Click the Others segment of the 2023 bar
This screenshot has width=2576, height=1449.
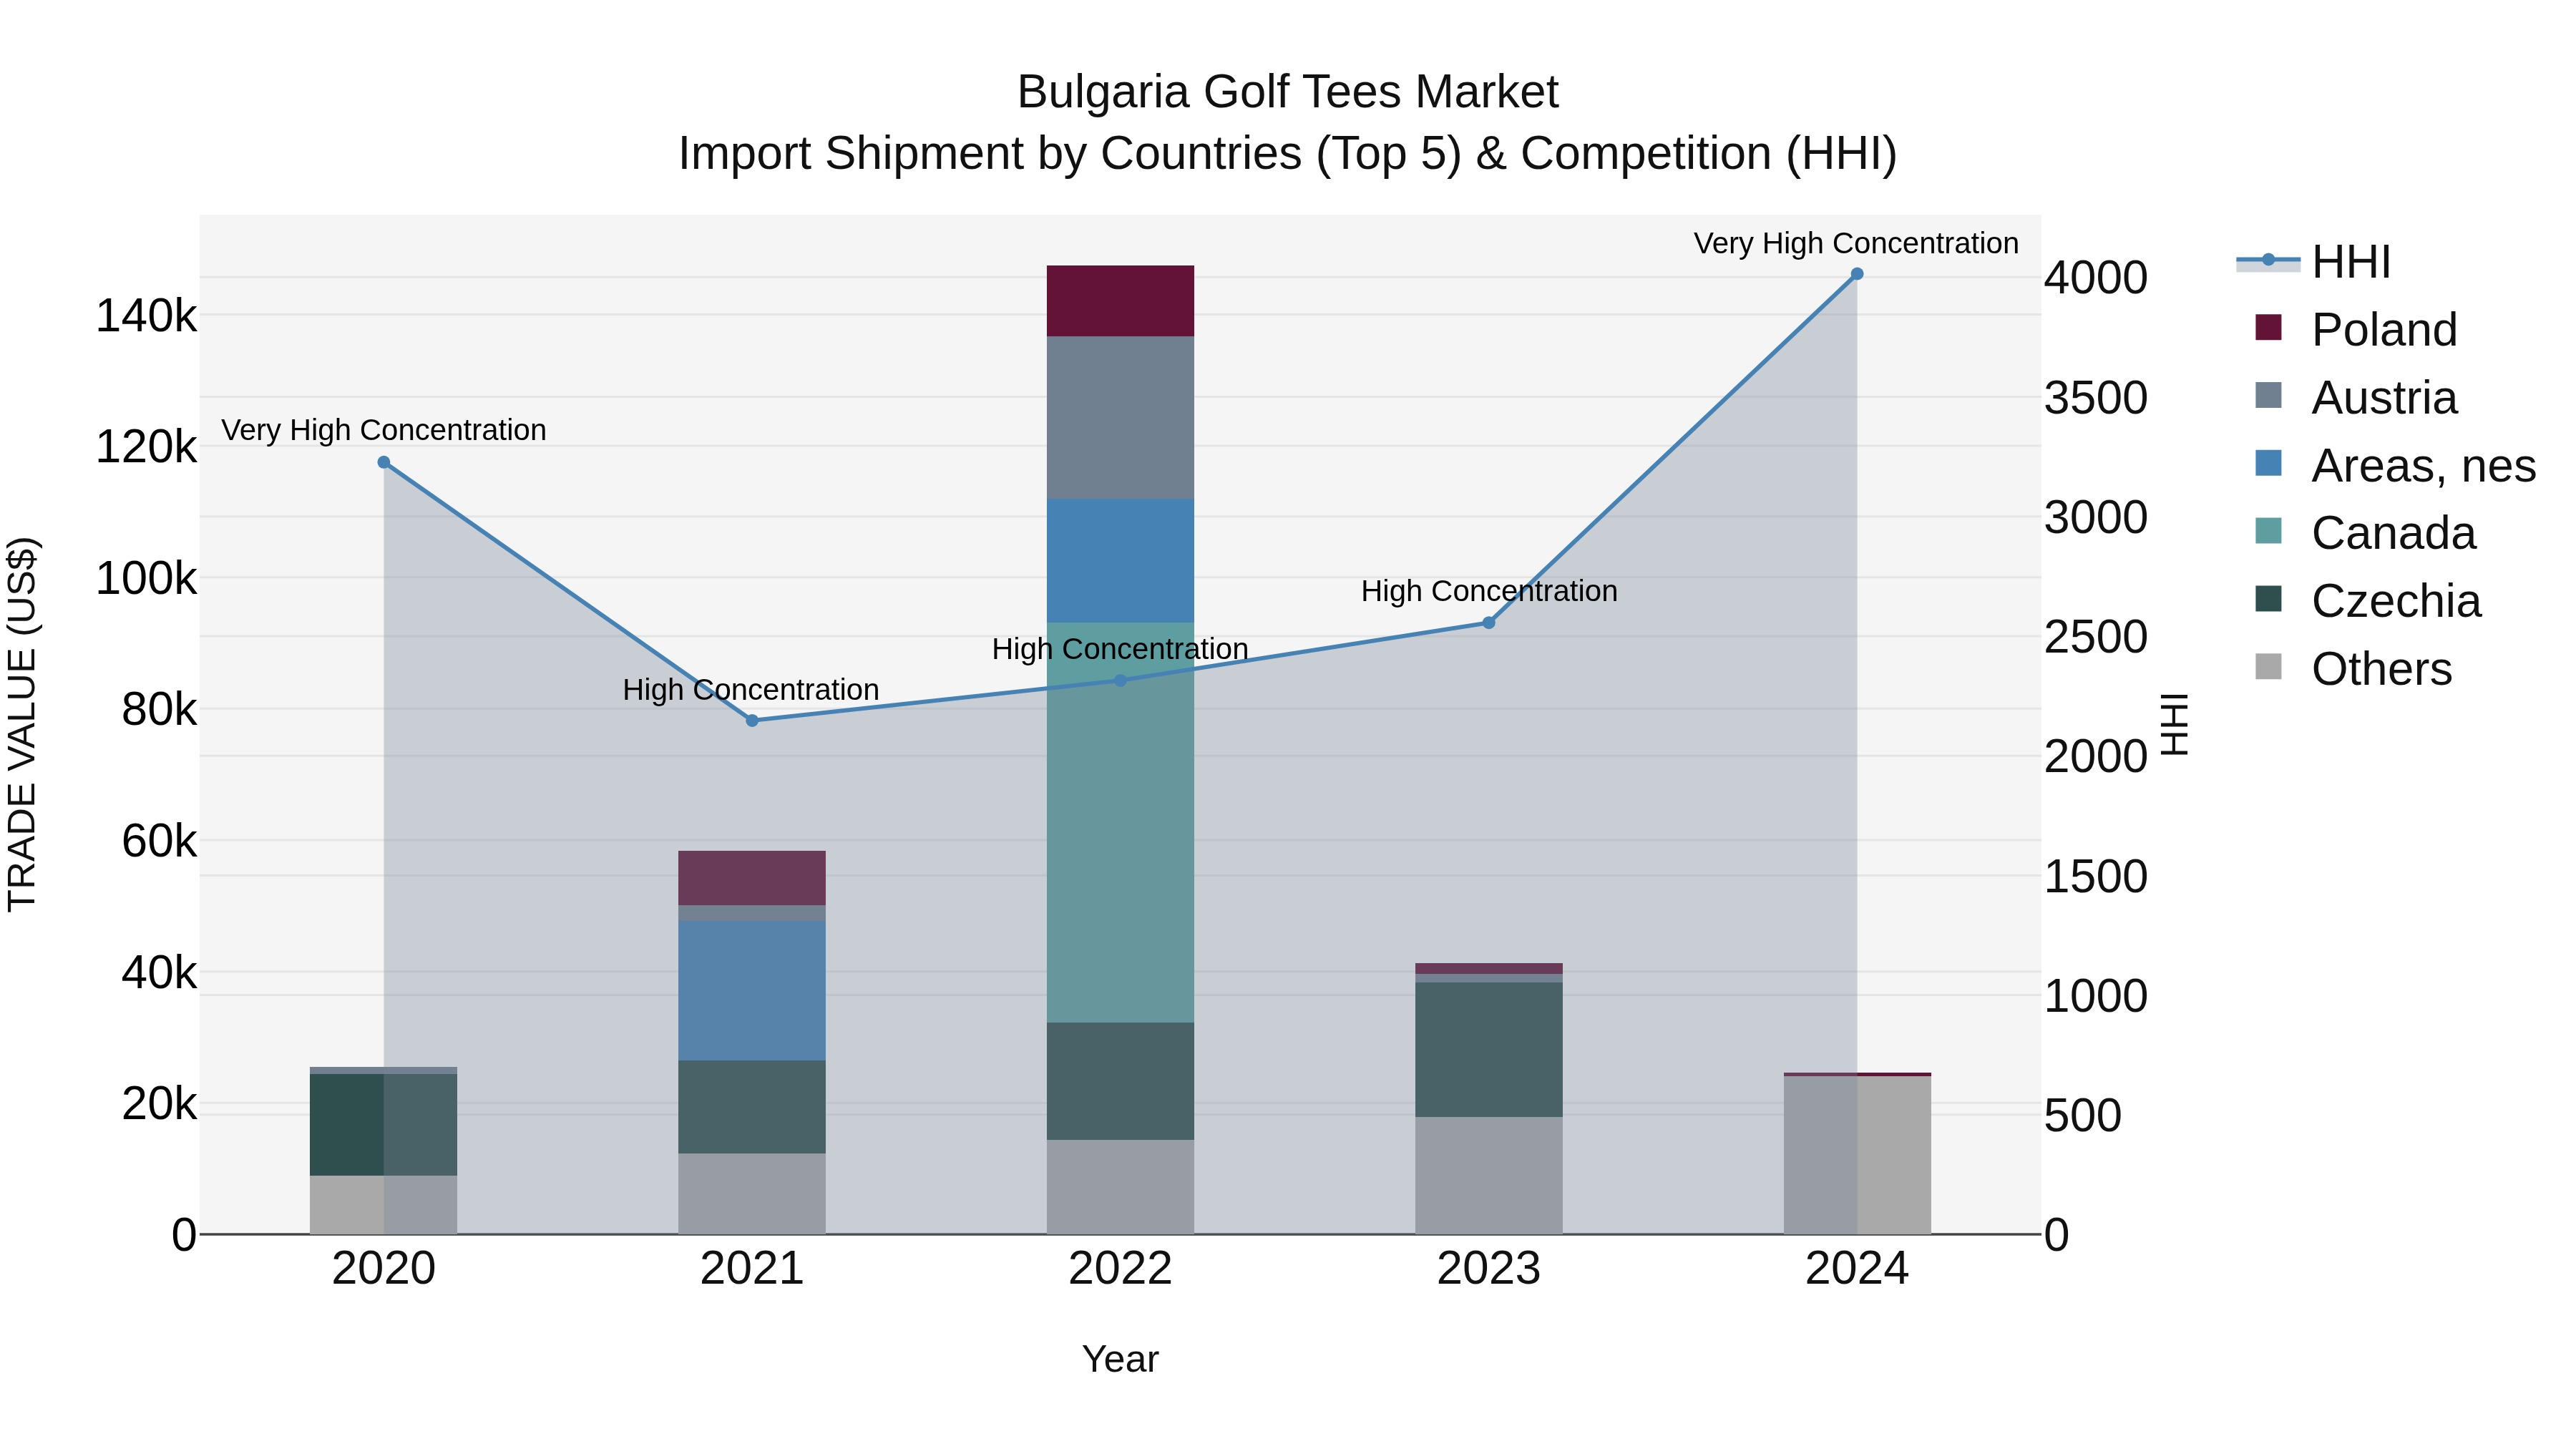click(x=1489, y=1176)
